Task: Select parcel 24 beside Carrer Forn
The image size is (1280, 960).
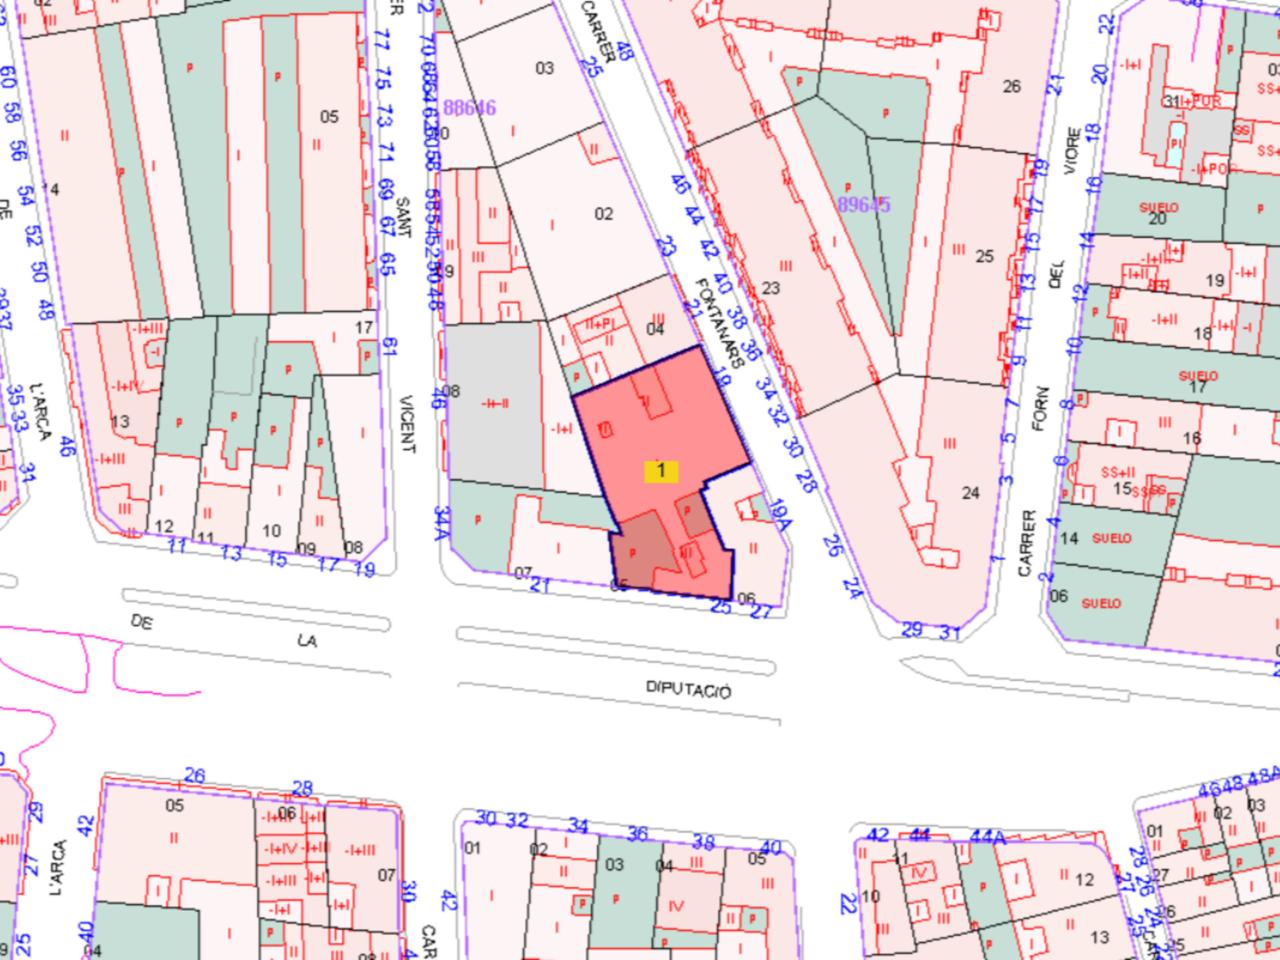Action: pyautogui.click(x=970, y=492)
